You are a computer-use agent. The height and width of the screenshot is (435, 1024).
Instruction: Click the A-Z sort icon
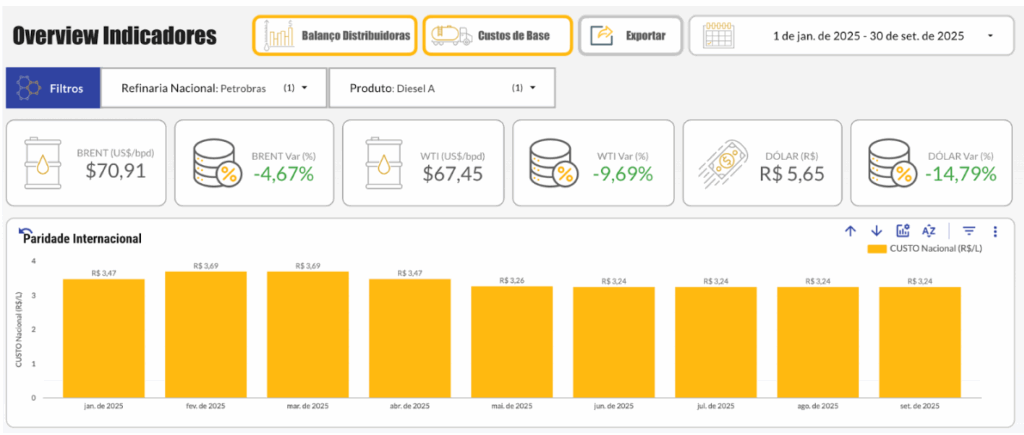(929, 231)
